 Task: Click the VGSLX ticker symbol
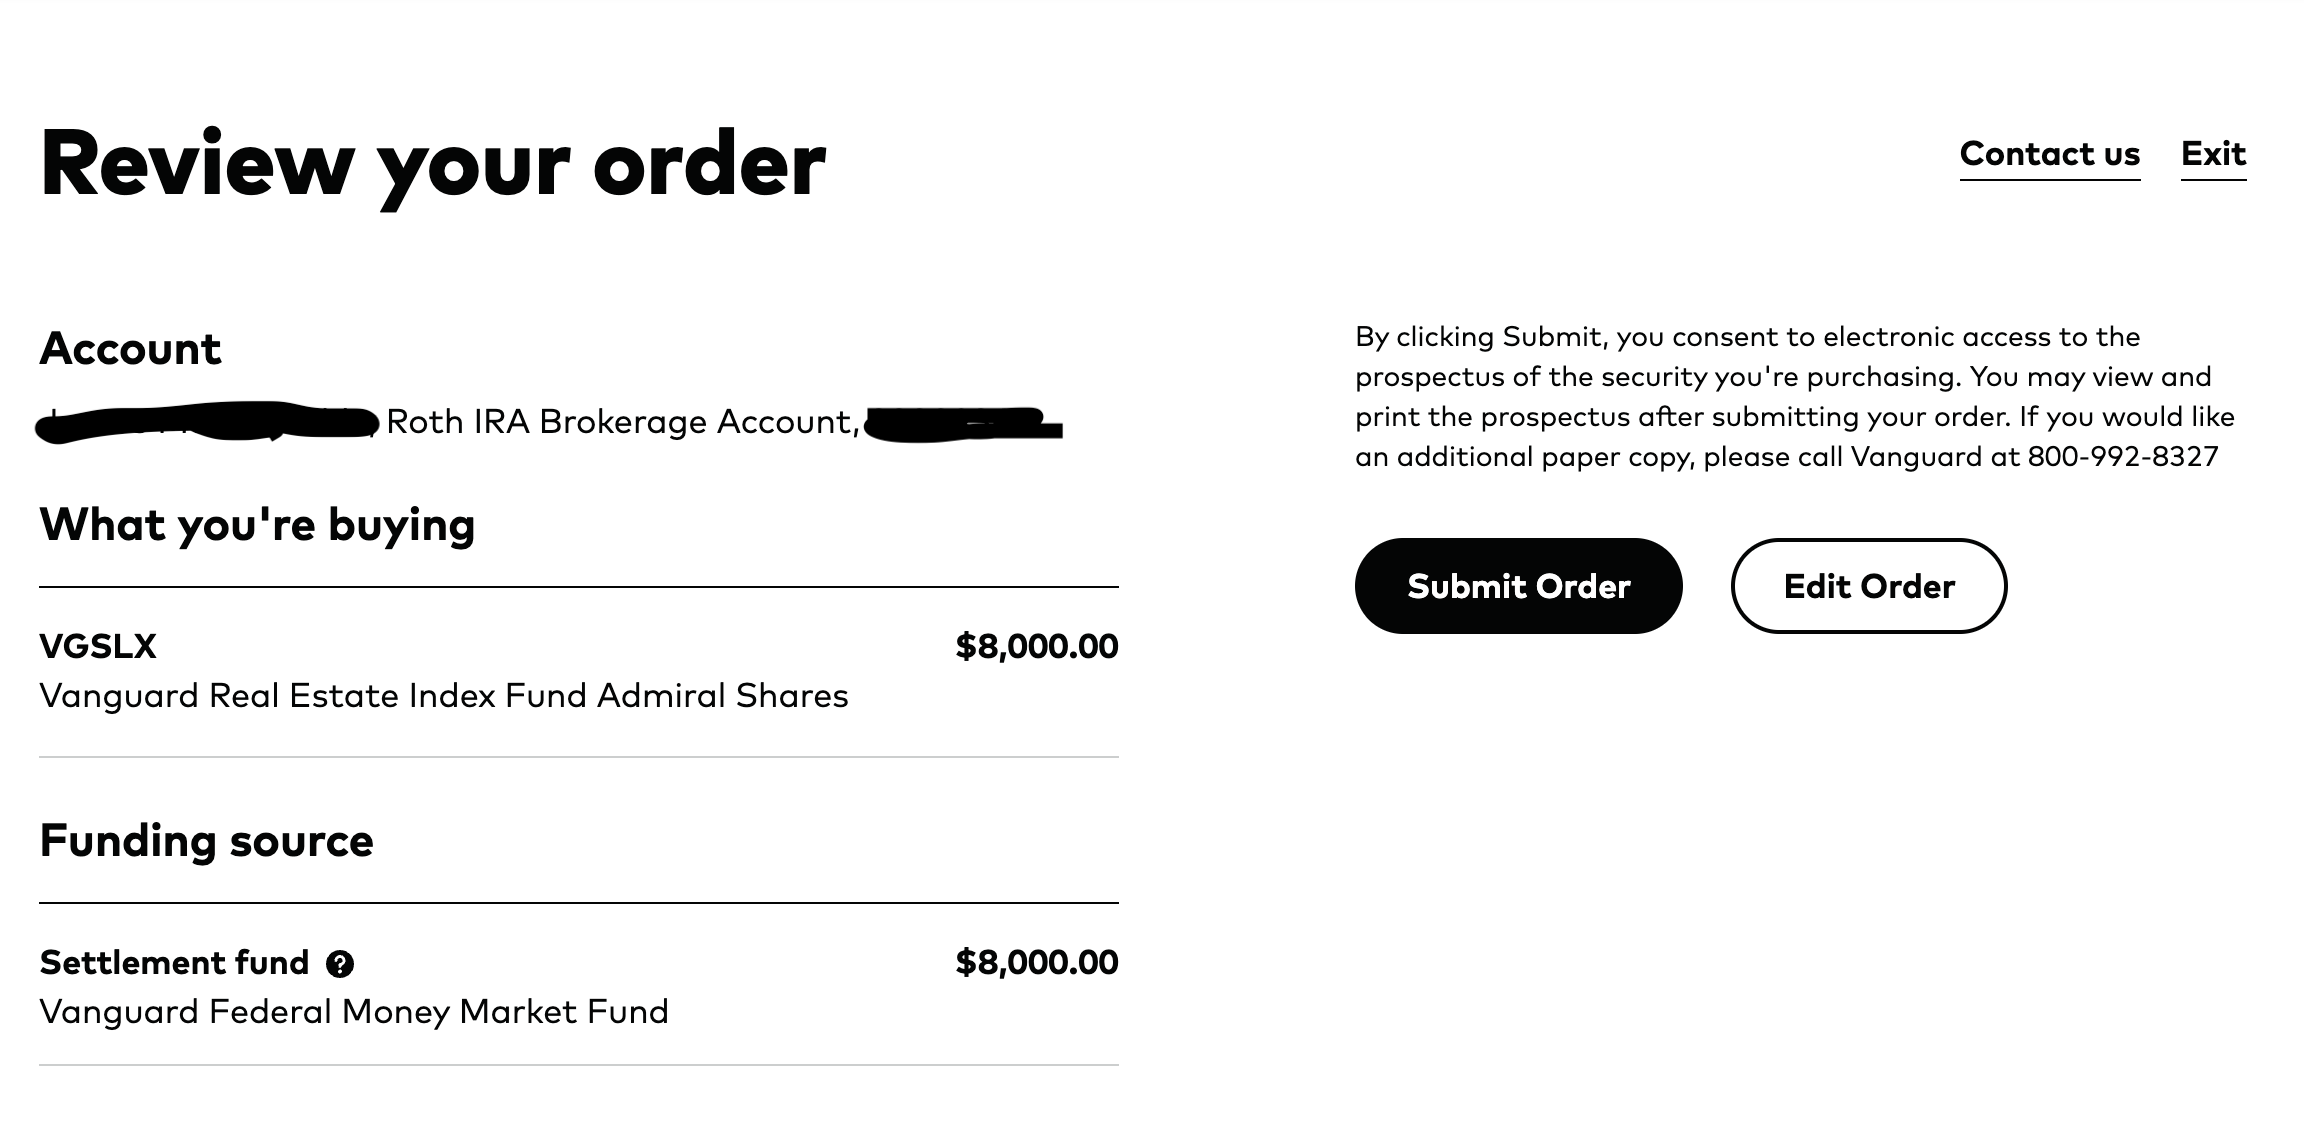coord(98,647)
